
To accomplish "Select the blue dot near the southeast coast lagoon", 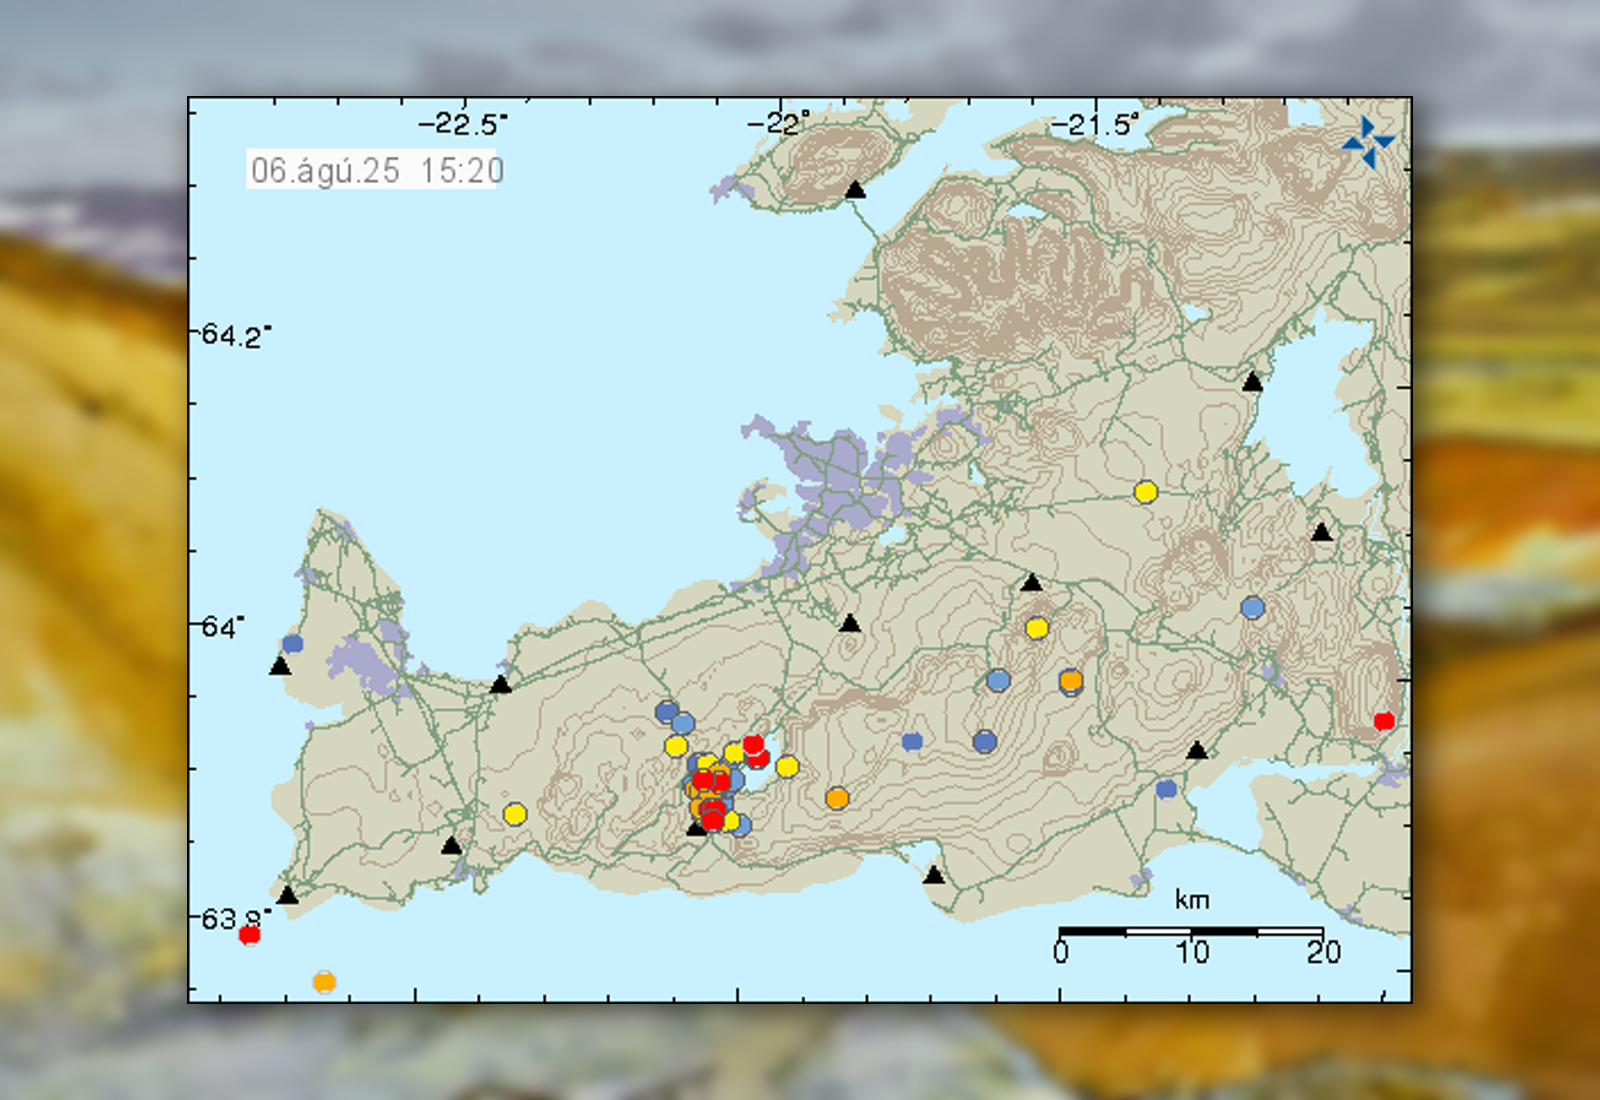I will [1166, 789].
